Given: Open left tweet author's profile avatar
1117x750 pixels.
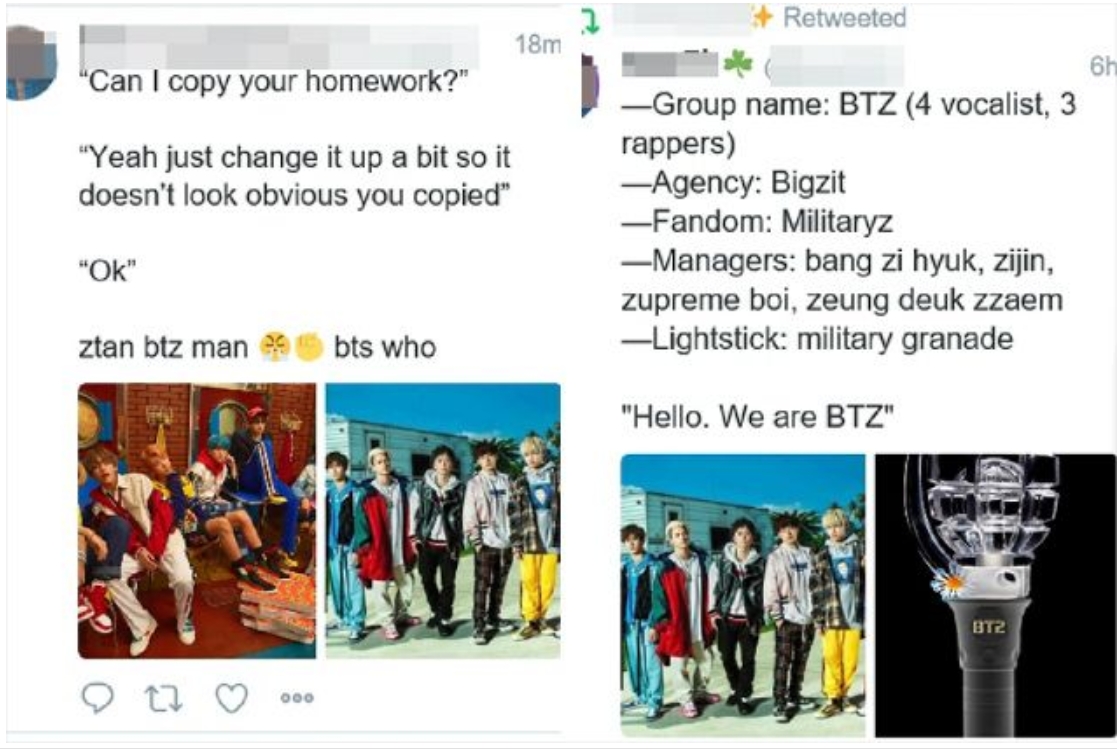Looking at the screenshot, I should (x=30, y=63).
